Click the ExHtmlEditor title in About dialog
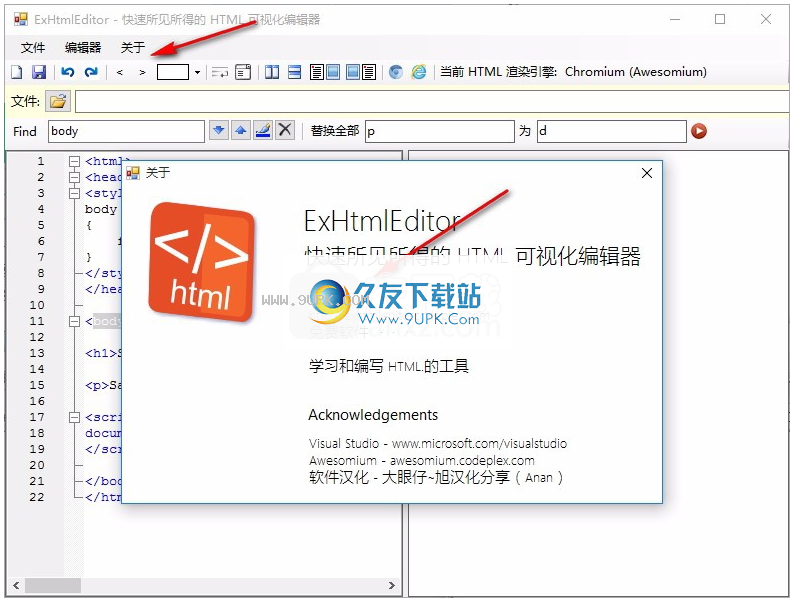The height and width of the screenshot is (605, 796). click(x=382, y=221)
